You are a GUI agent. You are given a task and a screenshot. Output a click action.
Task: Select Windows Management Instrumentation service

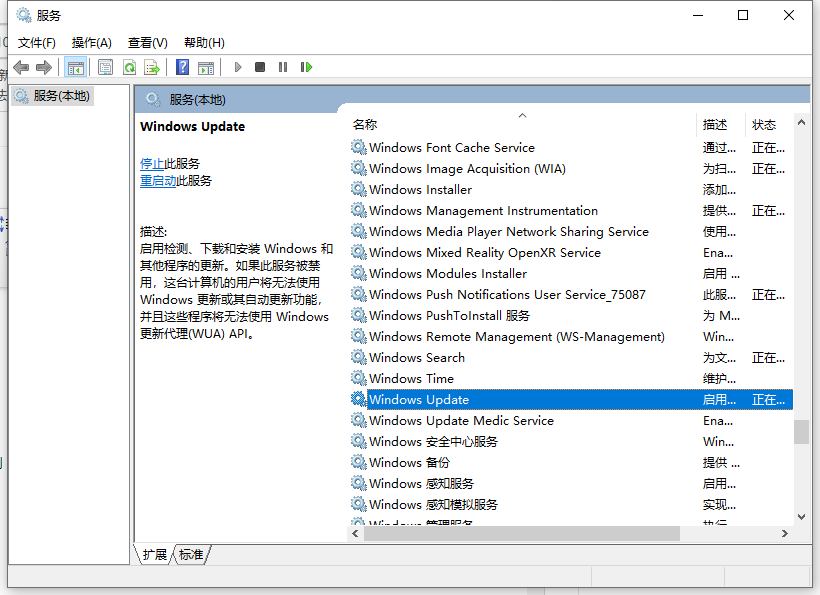(x=571, y=210)
